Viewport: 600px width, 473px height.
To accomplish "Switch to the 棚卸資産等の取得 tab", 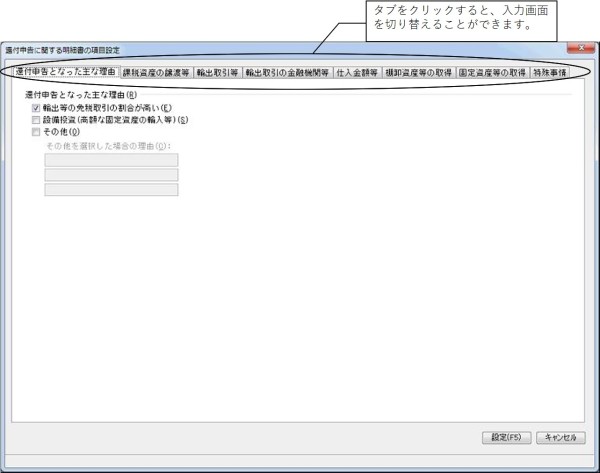I will tap(418, 73).
